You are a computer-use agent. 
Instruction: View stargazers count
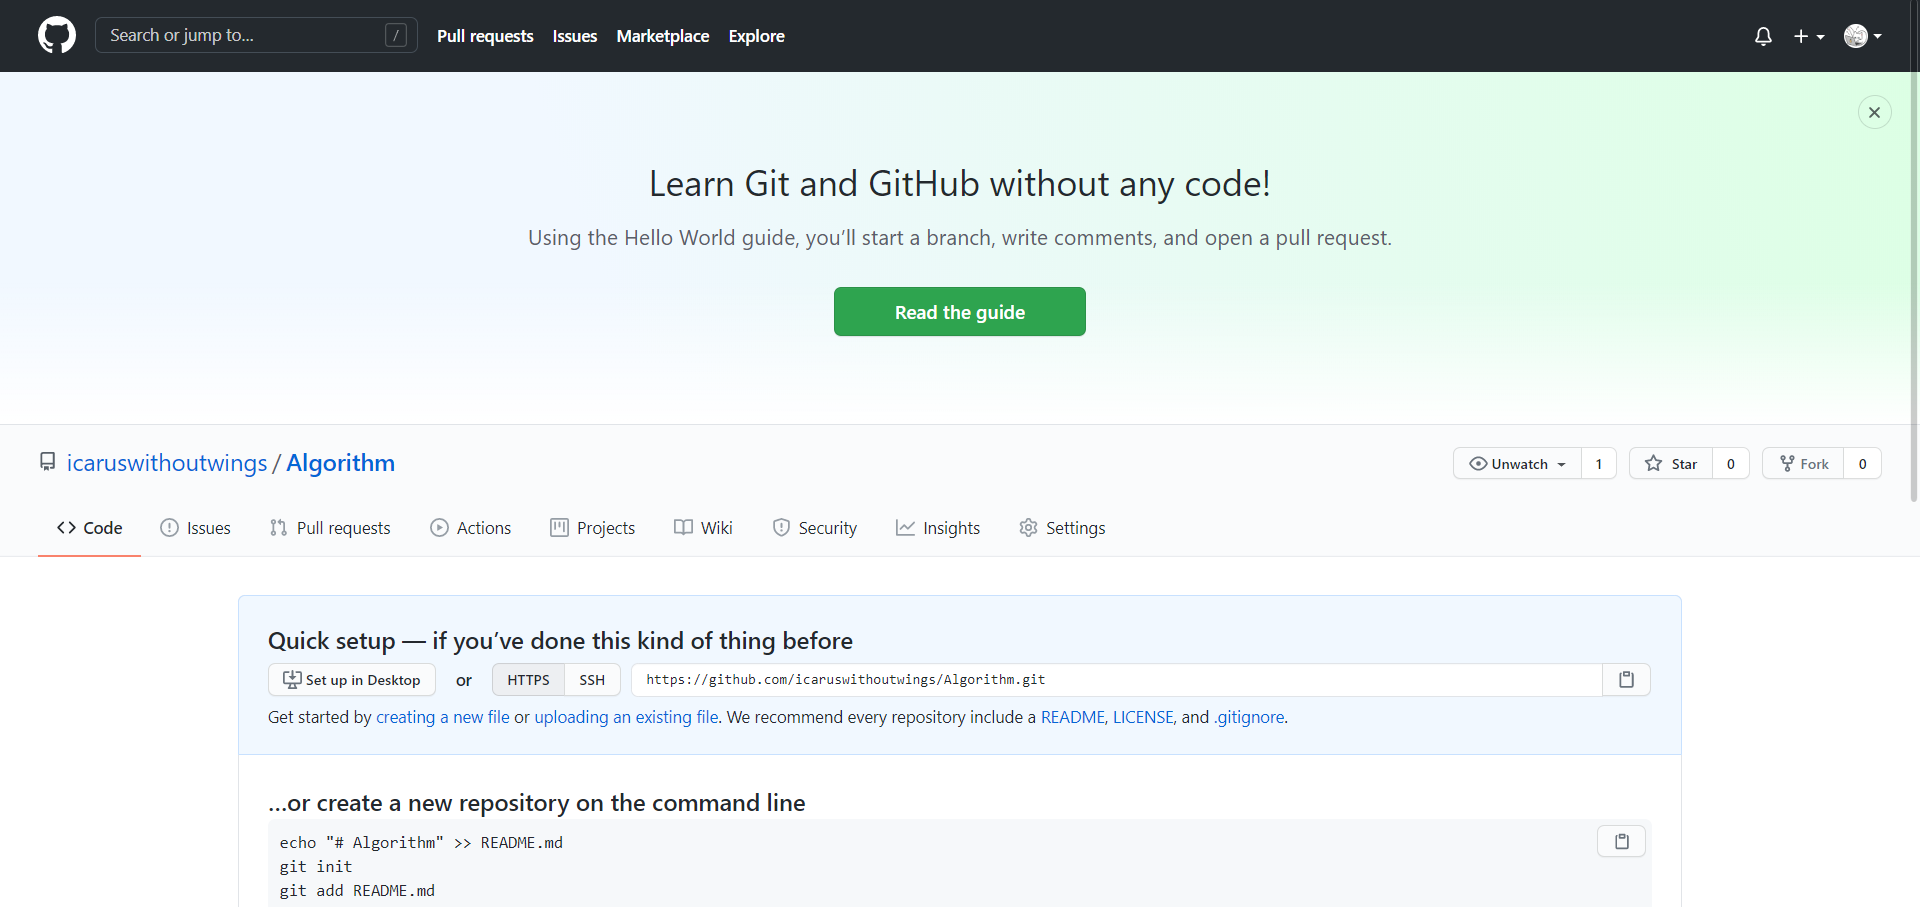pos(1731,464)
